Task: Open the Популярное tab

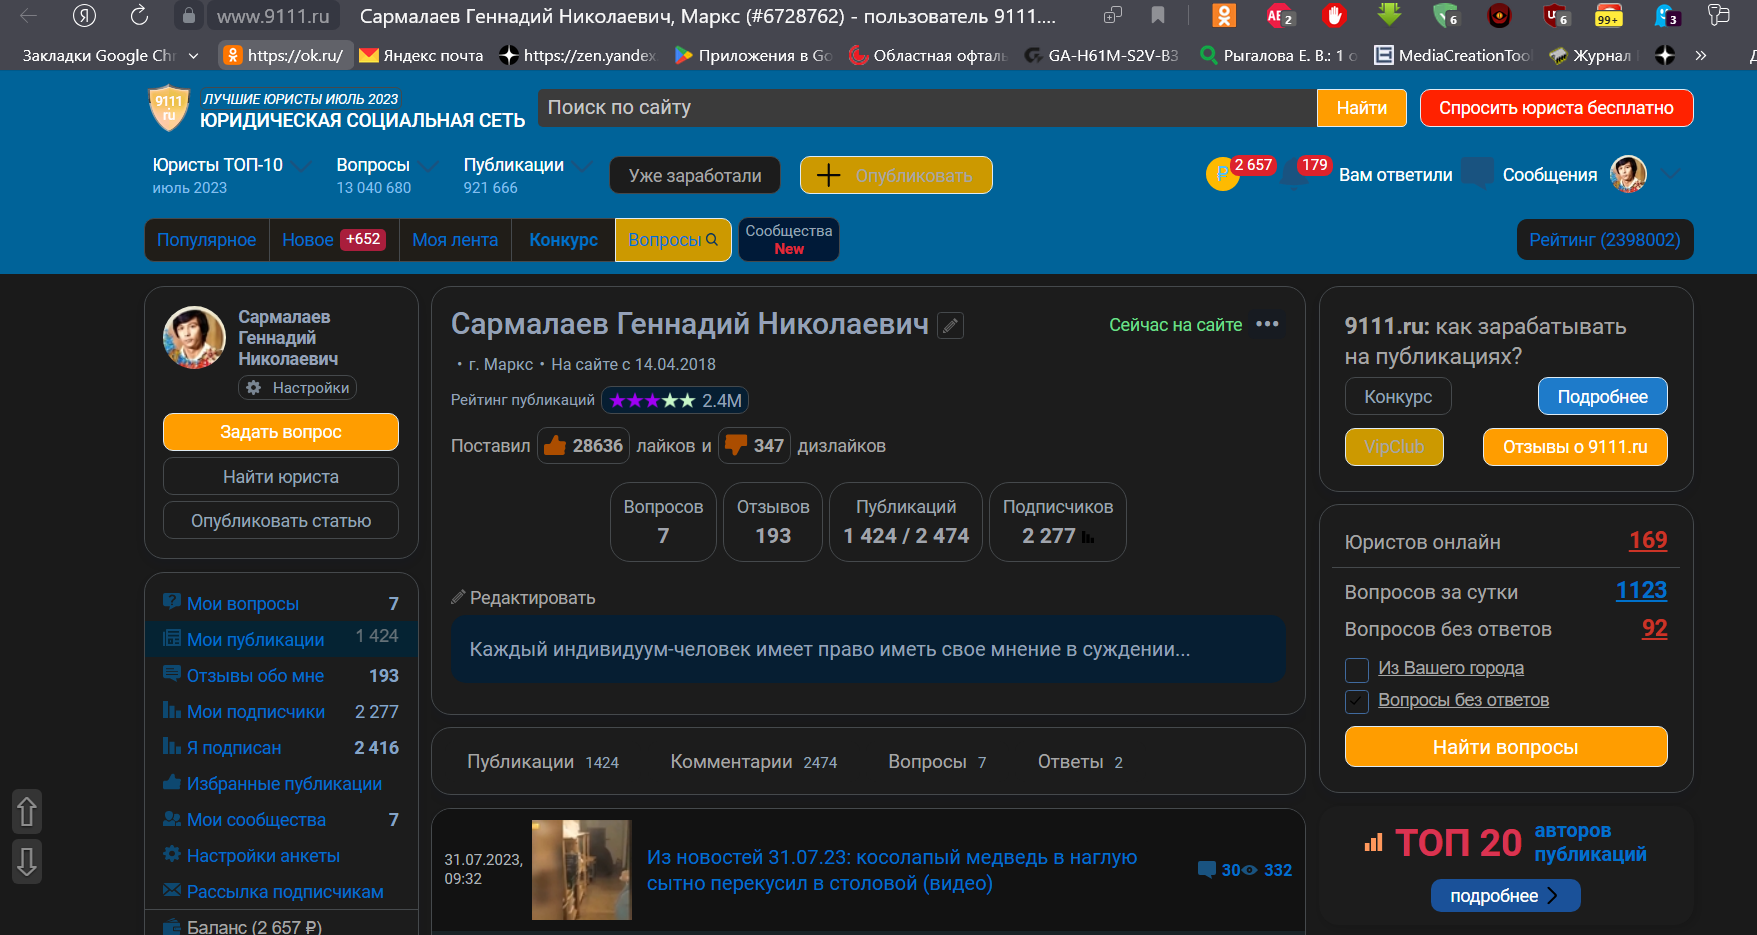Action: [x=206, y=239]
